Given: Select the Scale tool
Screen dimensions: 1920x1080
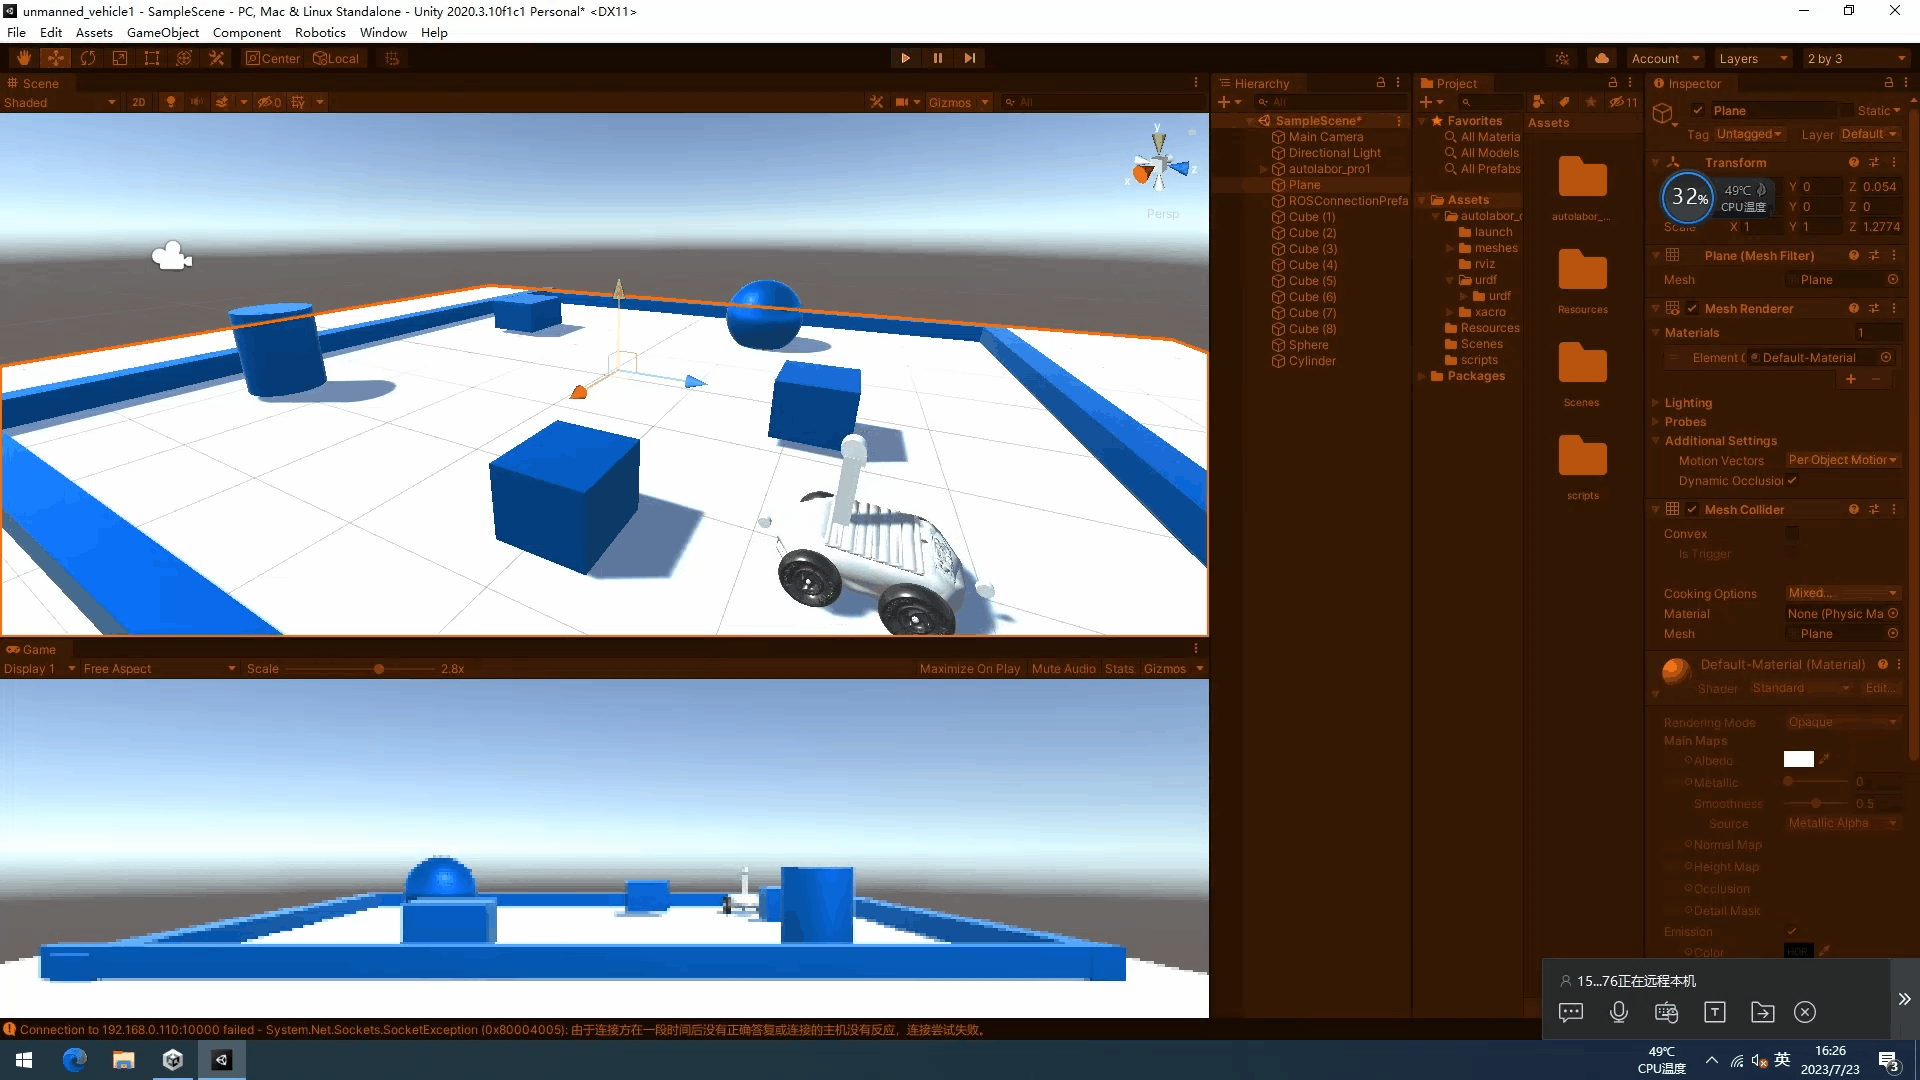Looking at the screenshot, I should click(120, 58).
